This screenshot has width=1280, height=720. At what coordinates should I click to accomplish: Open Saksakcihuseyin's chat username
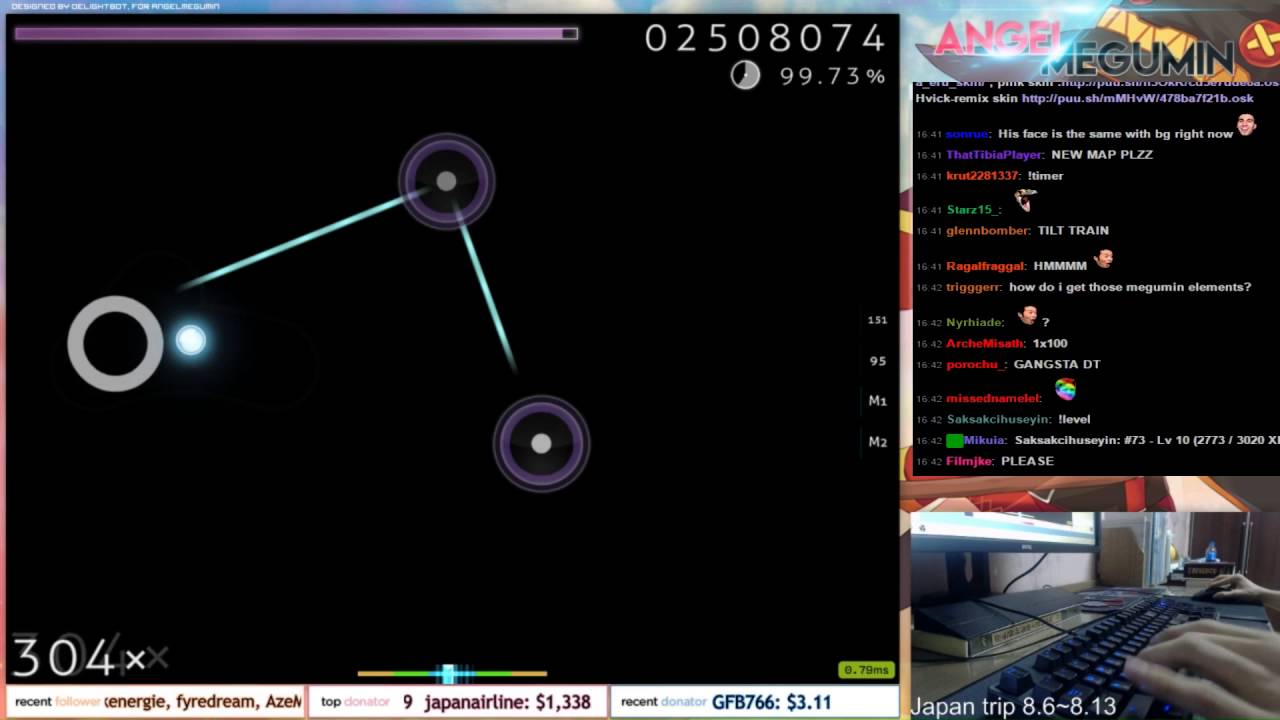tap(997, 420)
